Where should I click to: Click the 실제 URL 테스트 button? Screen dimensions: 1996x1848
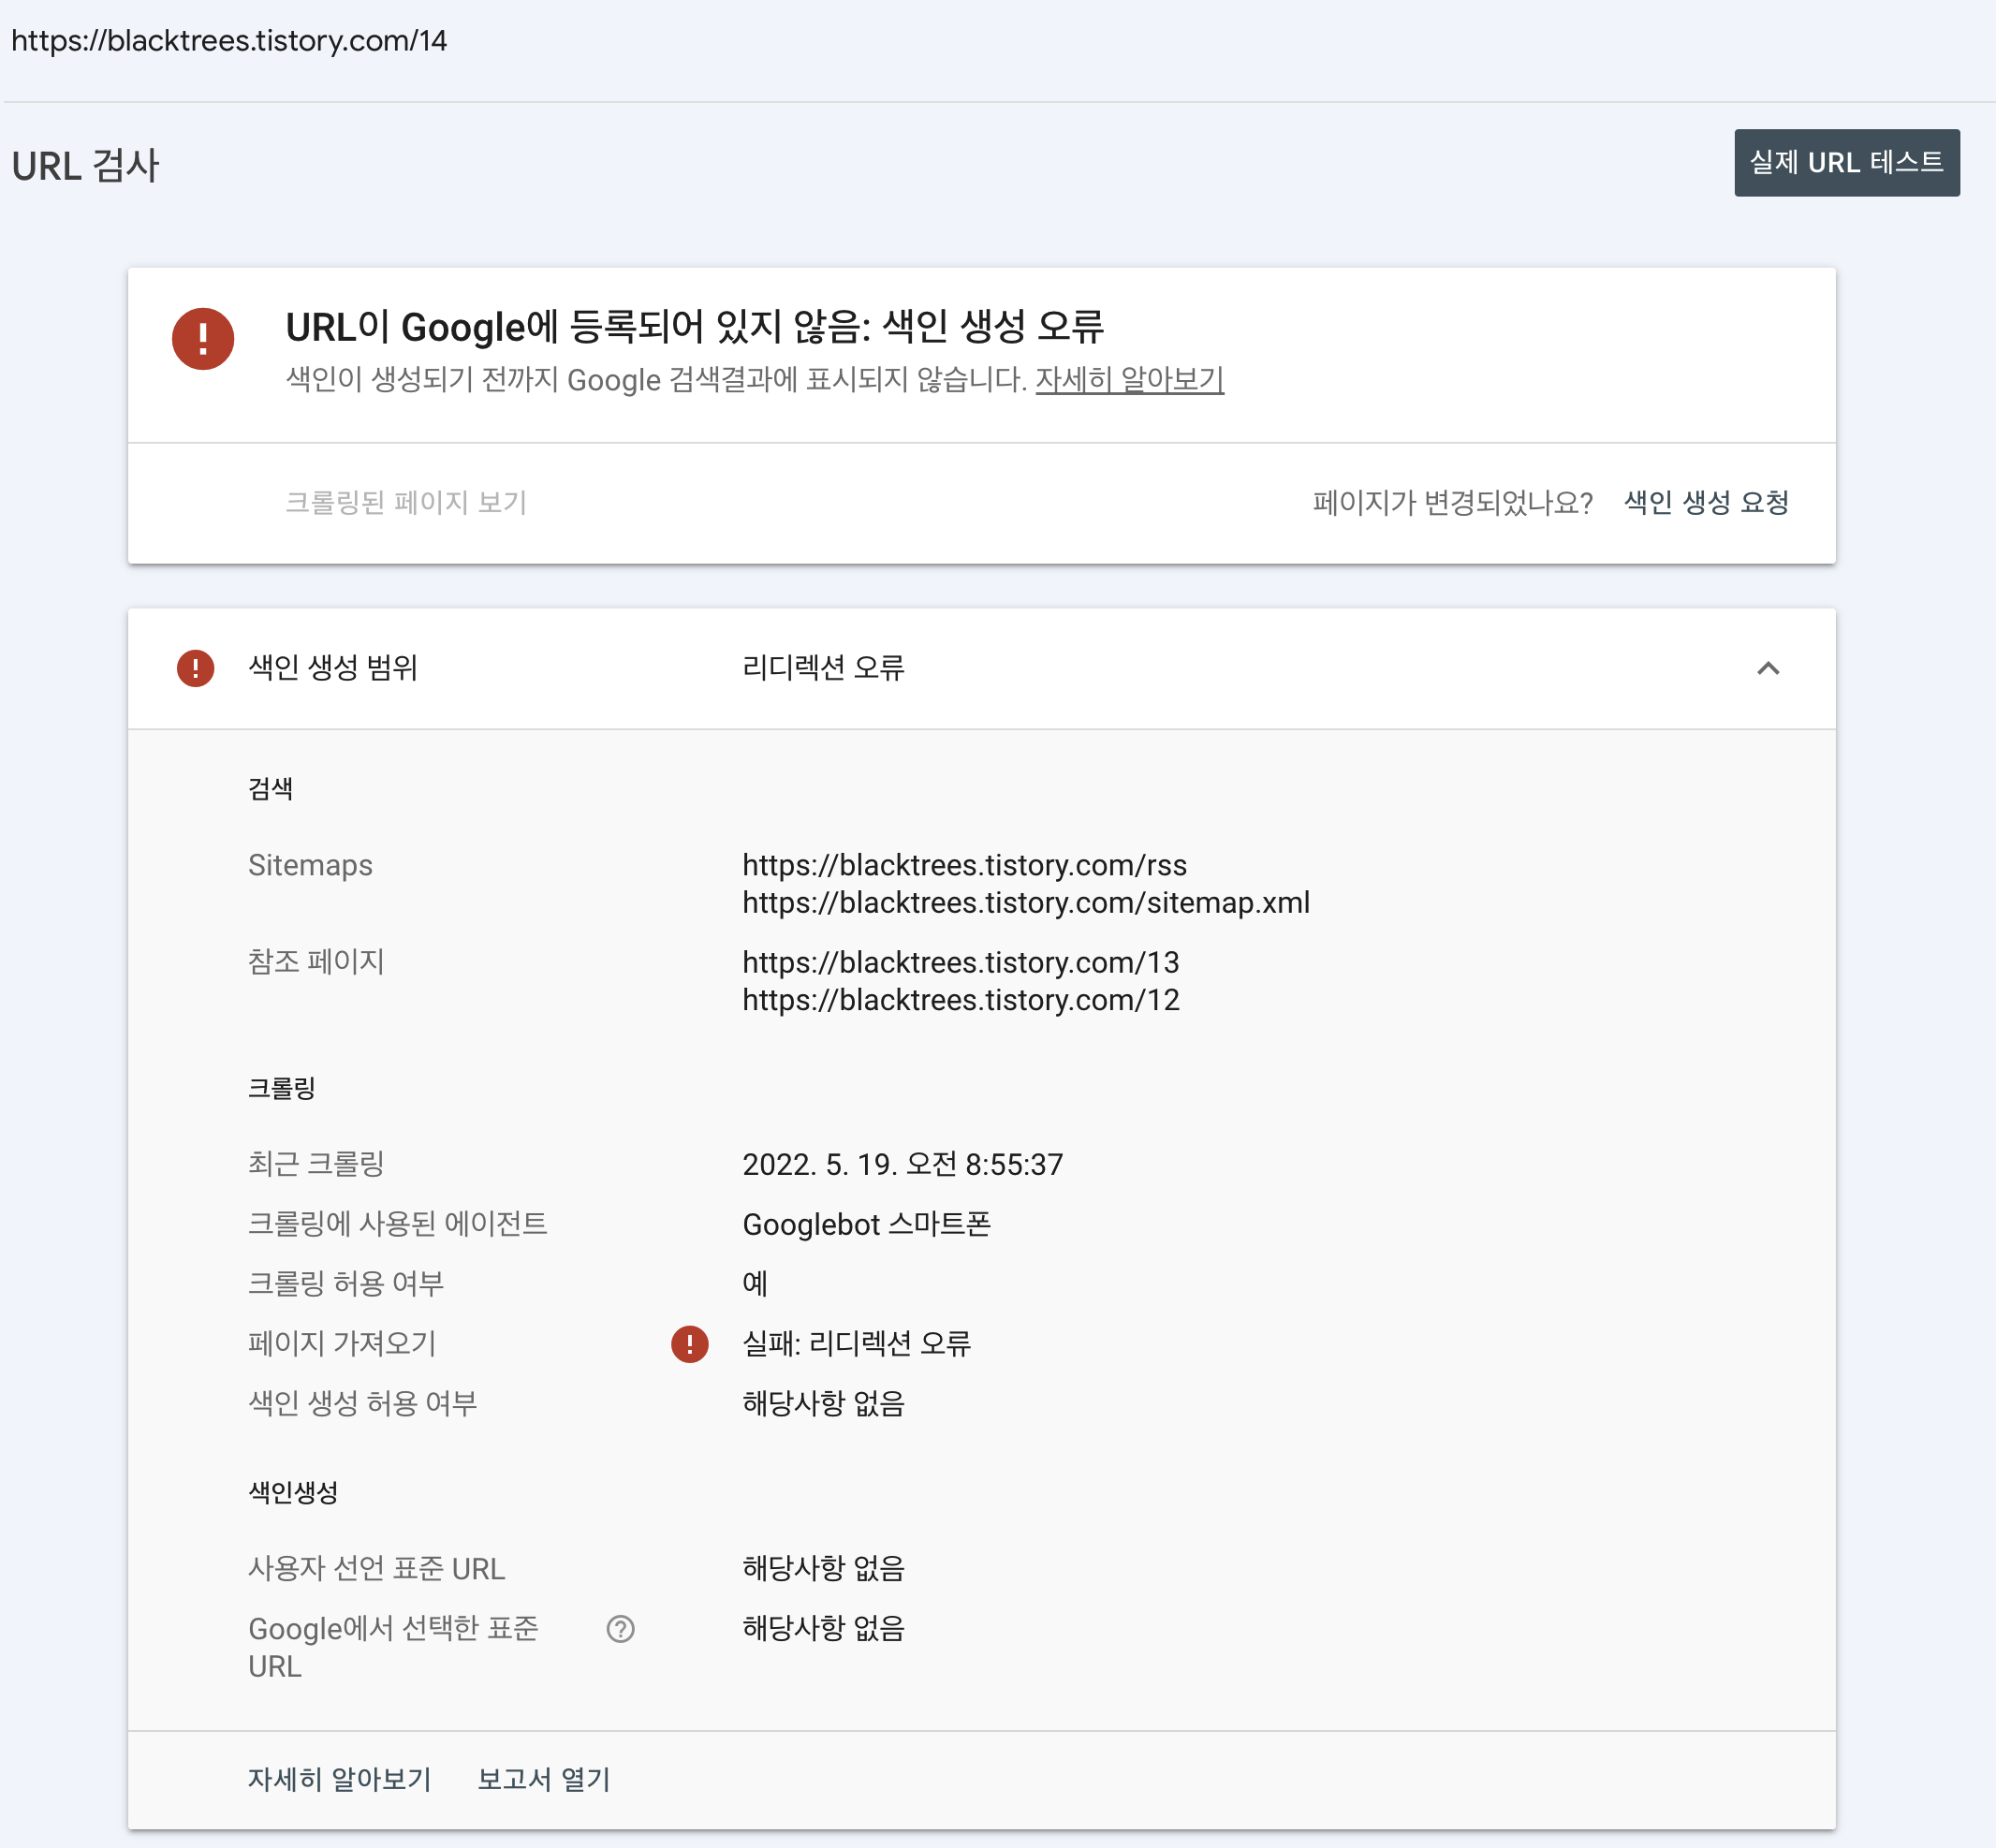coord(1846,163)
